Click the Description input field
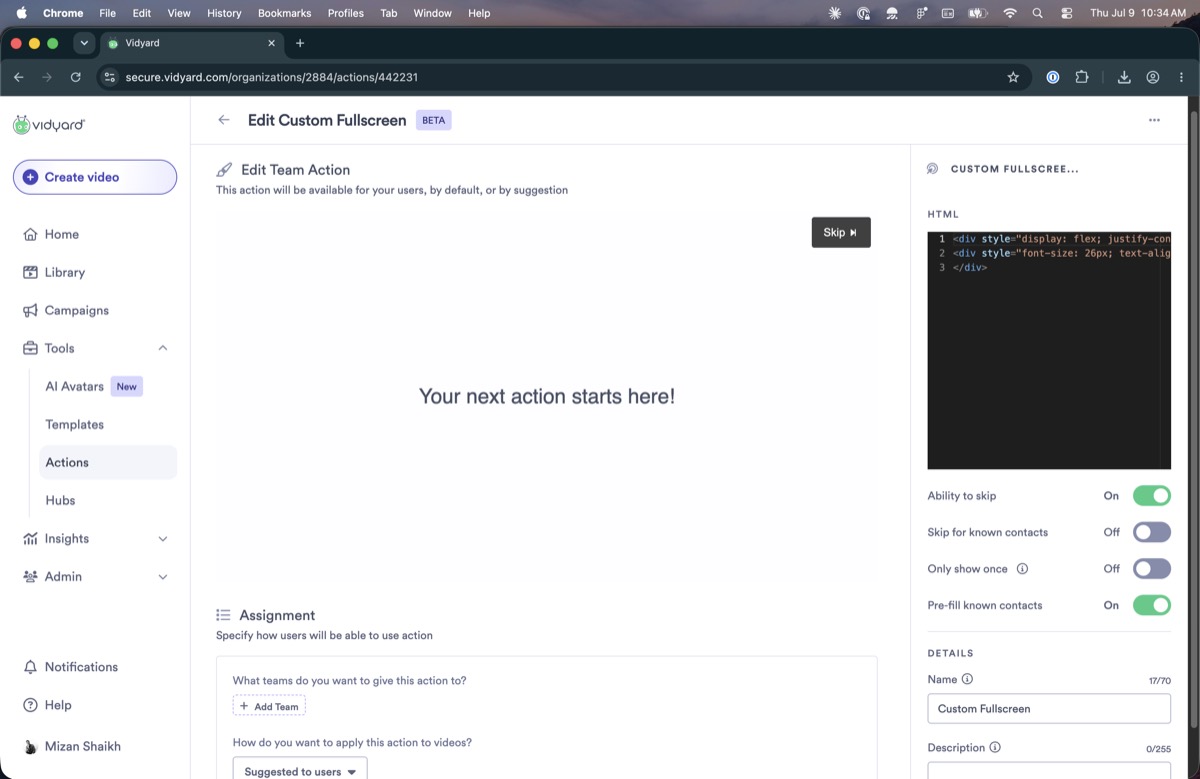The image size is (1200, 779). pos(1049,770)
